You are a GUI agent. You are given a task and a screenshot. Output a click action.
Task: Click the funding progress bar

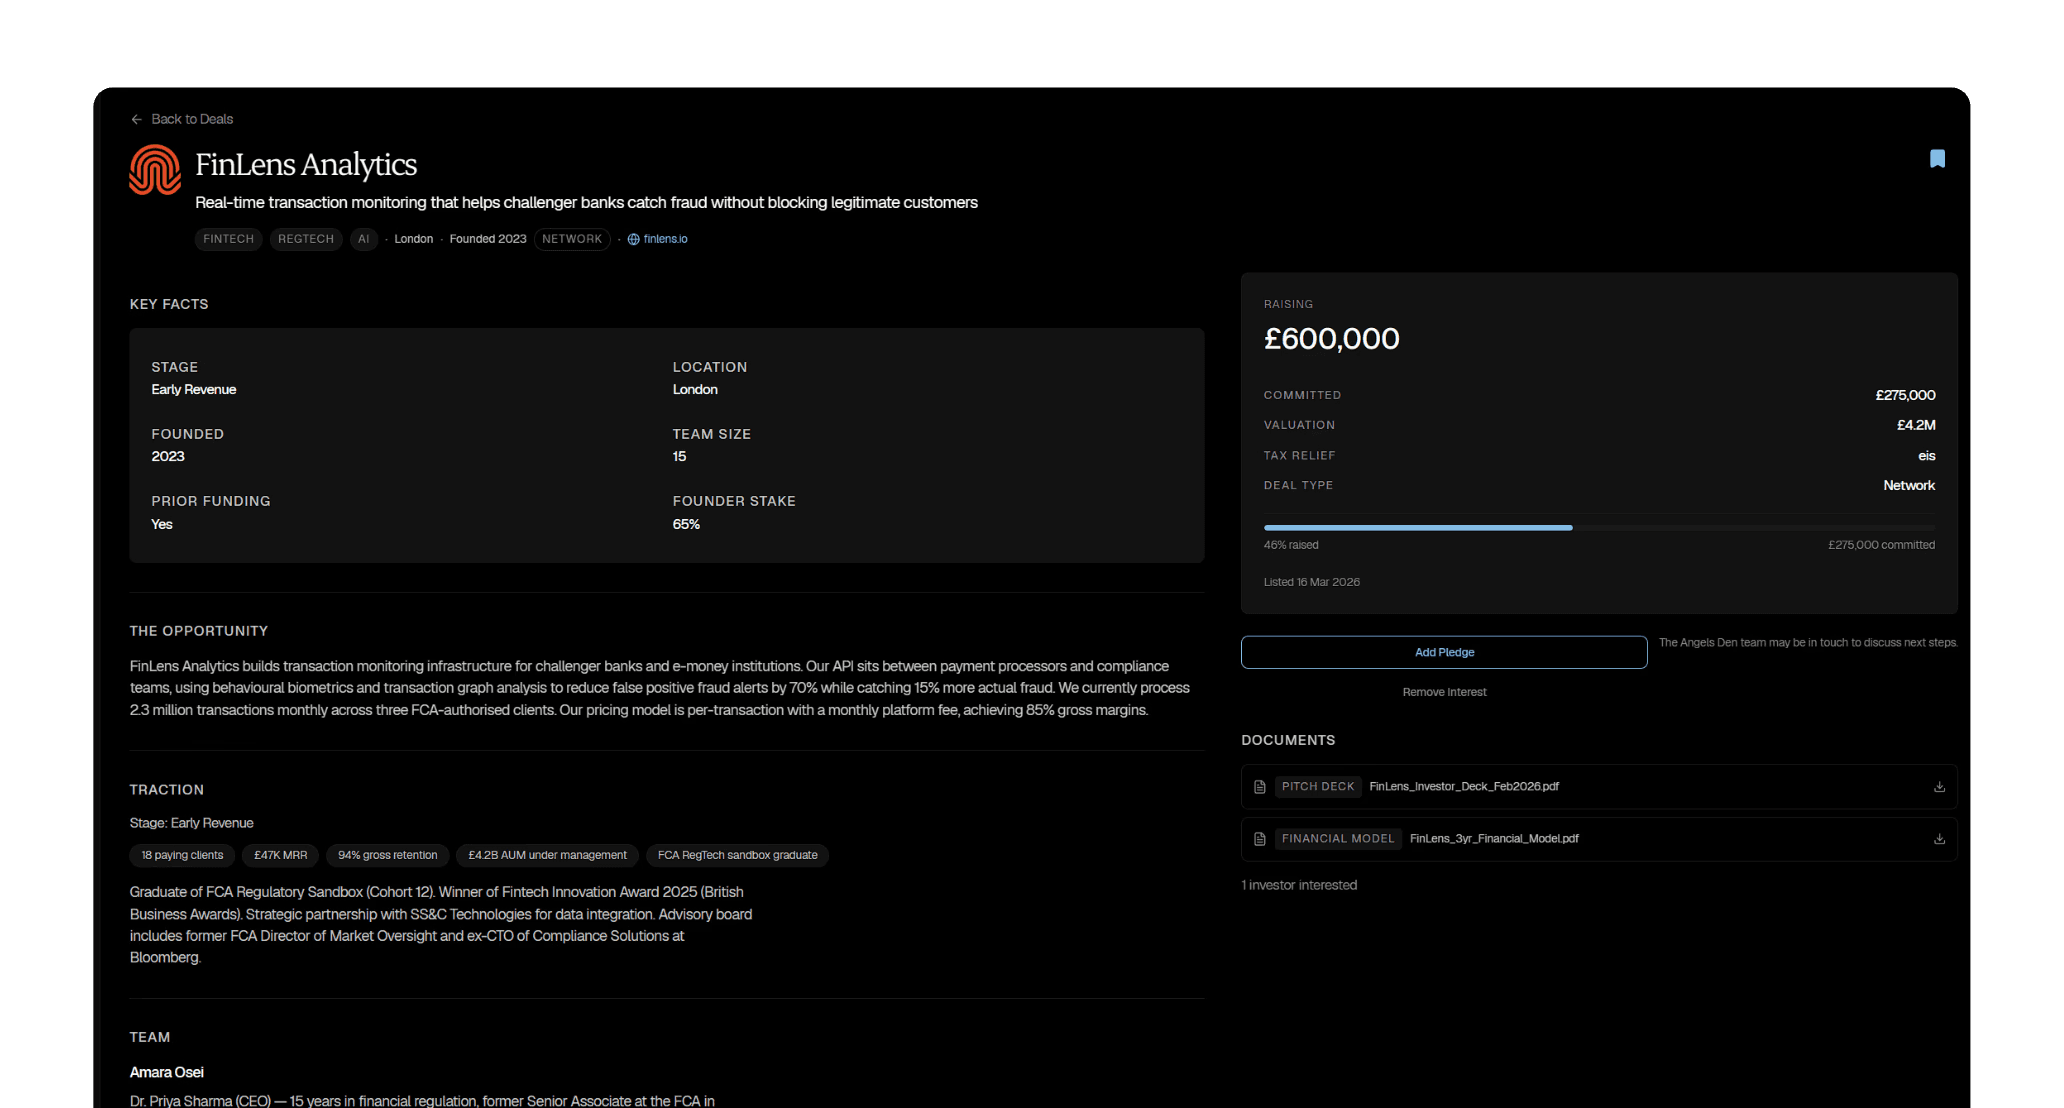(1598, 527)
